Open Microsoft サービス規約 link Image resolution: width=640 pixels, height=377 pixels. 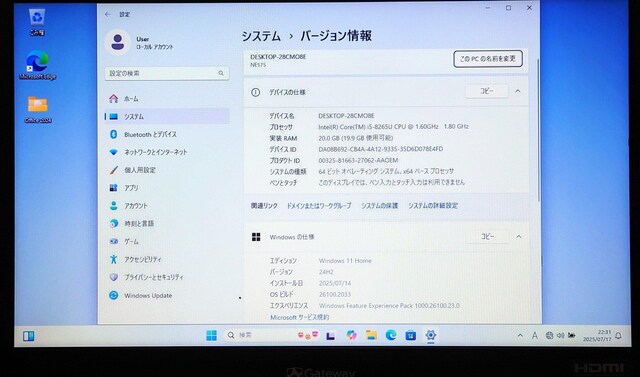pos(300,317)
